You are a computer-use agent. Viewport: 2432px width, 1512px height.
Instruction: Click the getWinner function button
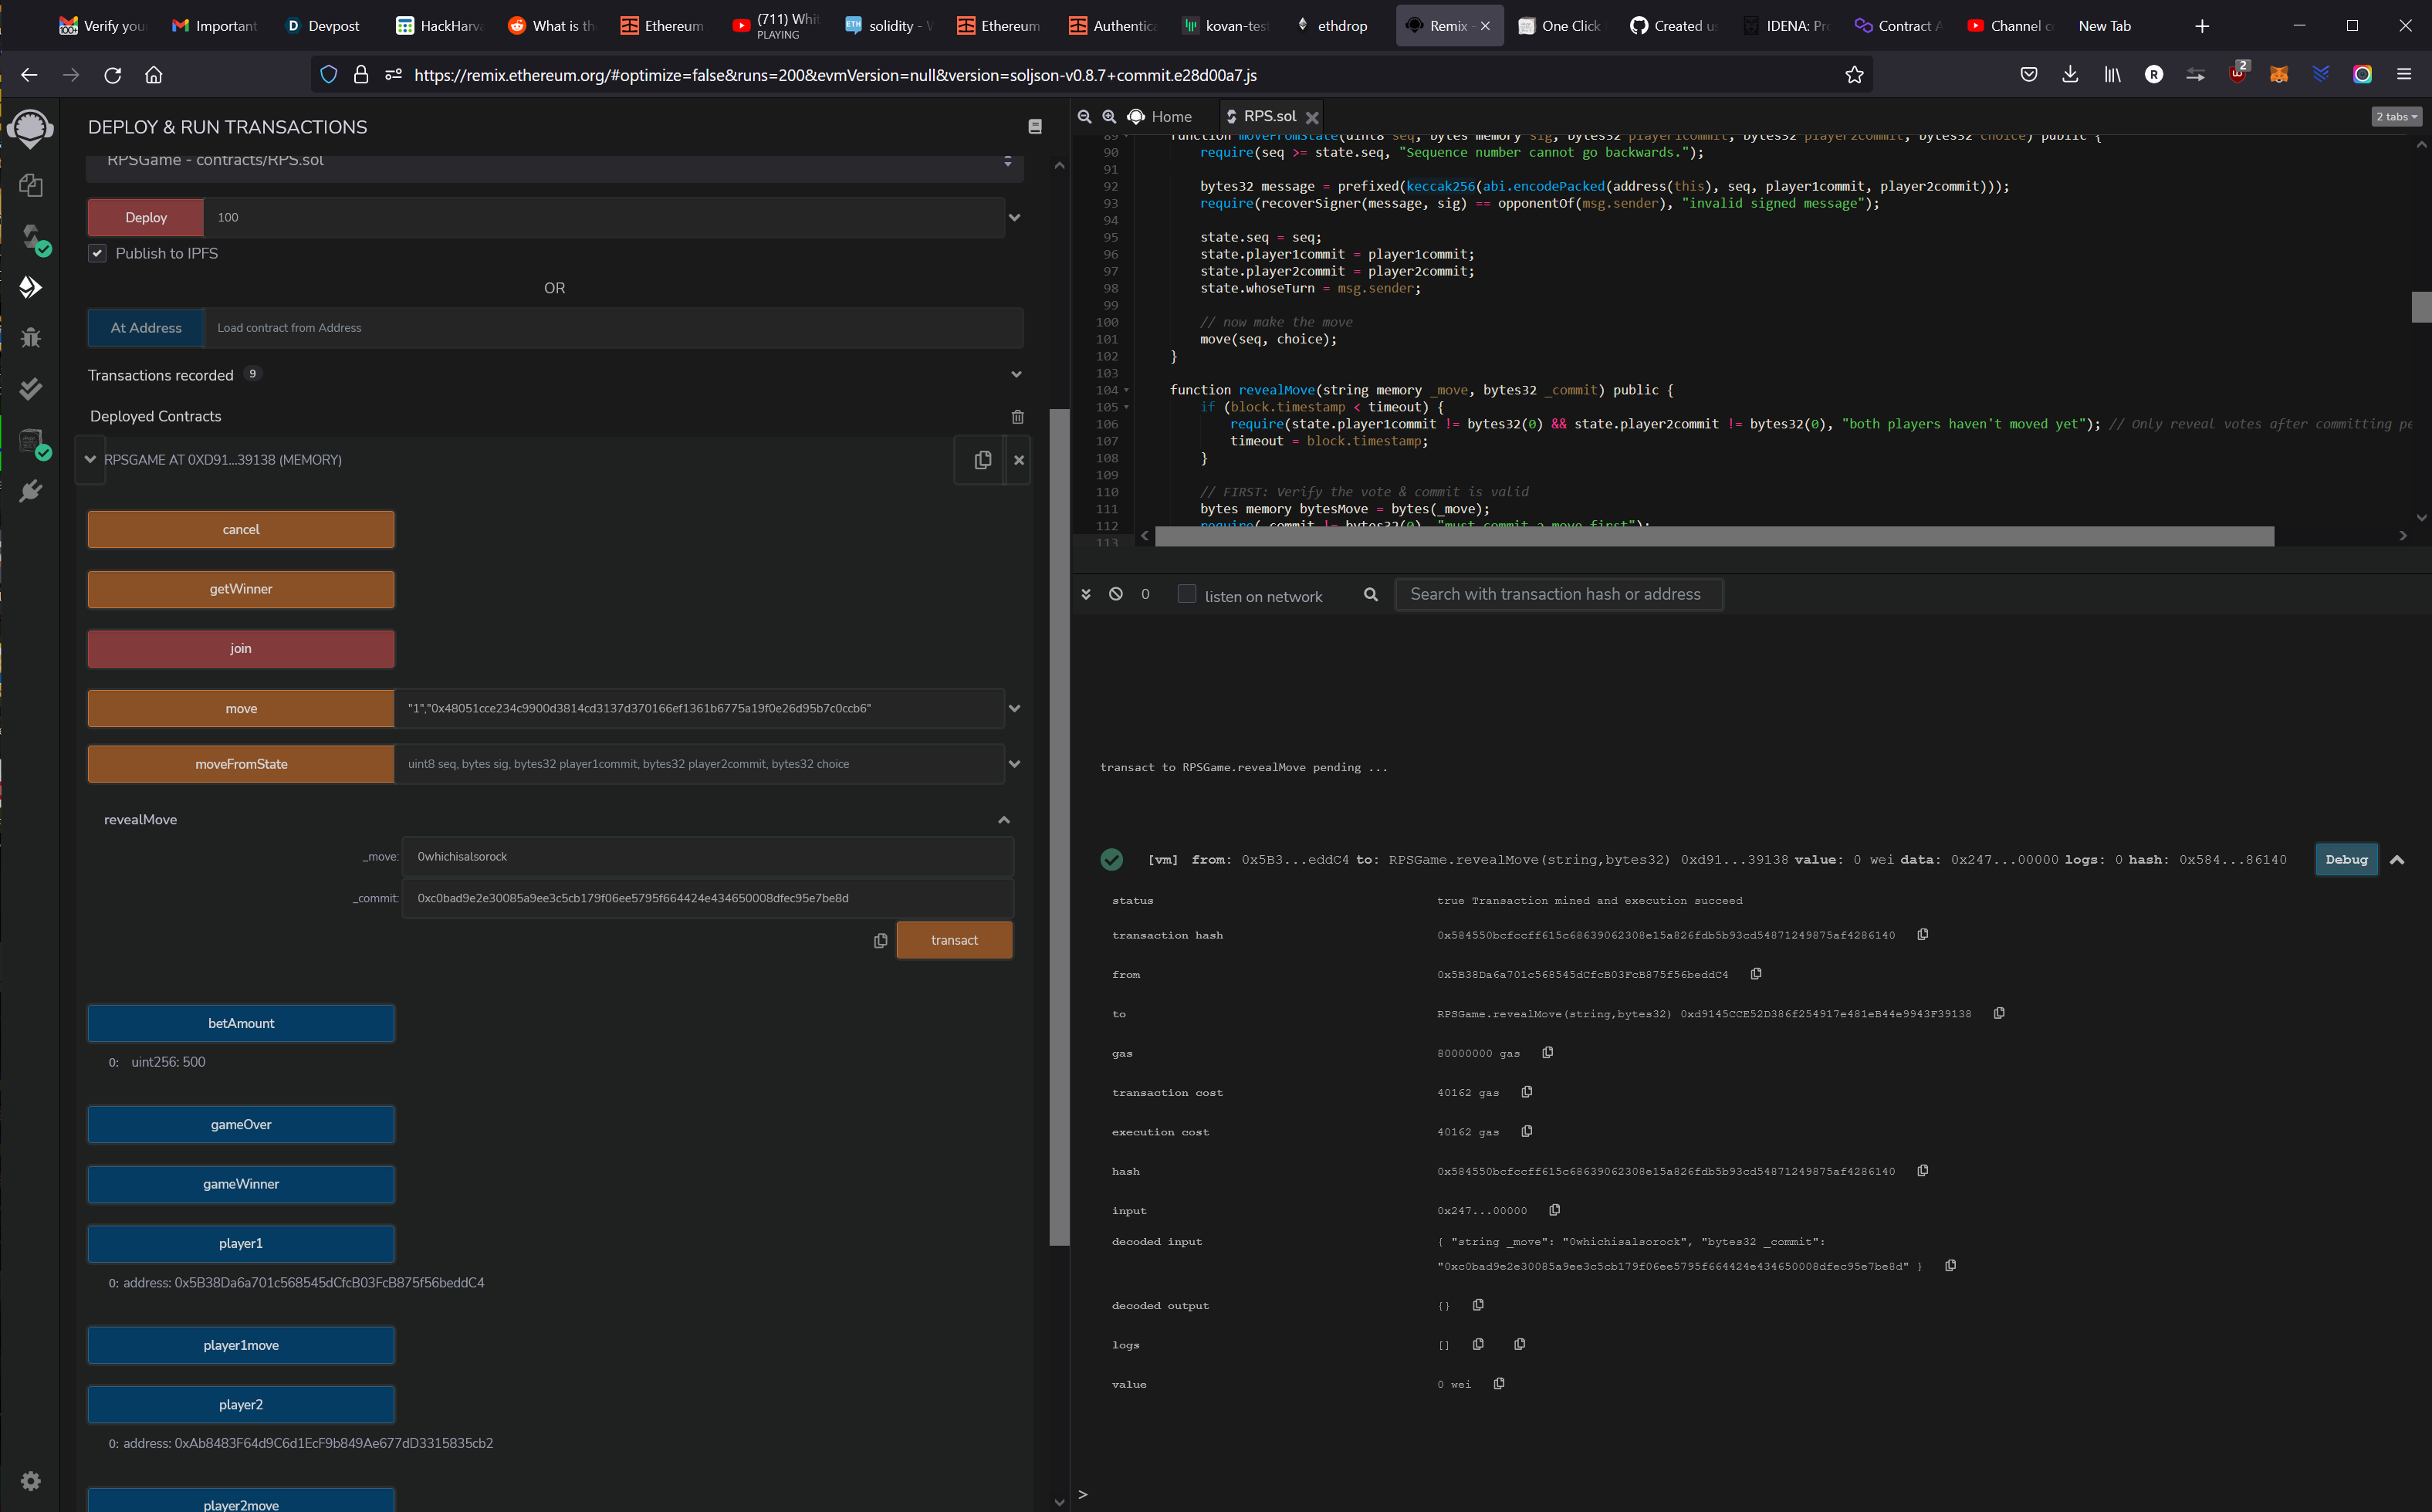(x=241, y=589)
